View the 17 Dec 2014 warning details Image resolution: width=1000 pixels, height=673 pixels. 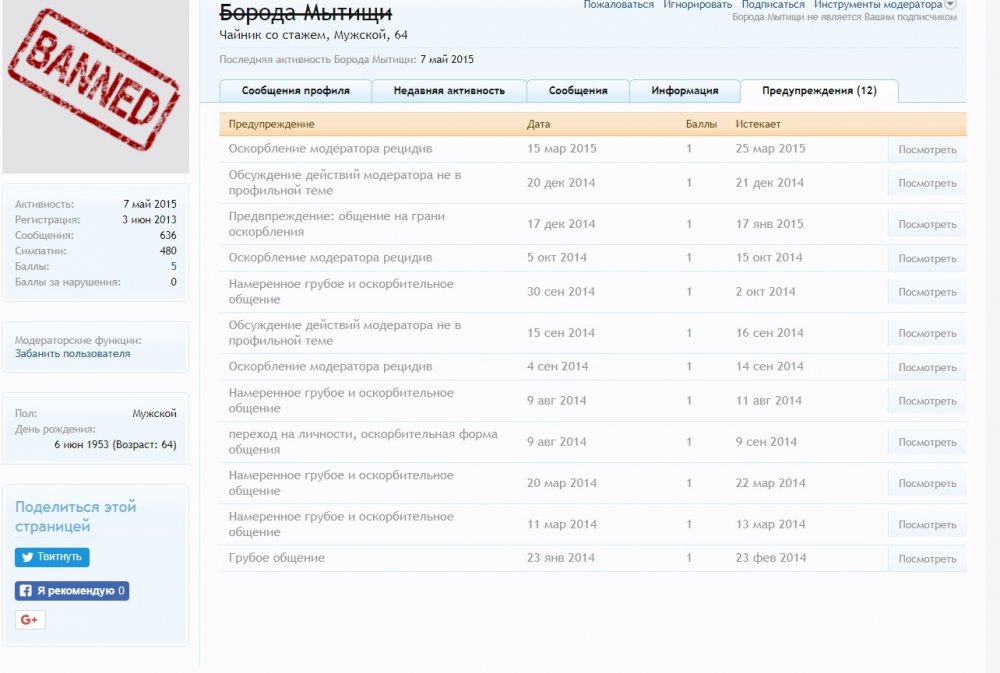(x=926, y=225)
